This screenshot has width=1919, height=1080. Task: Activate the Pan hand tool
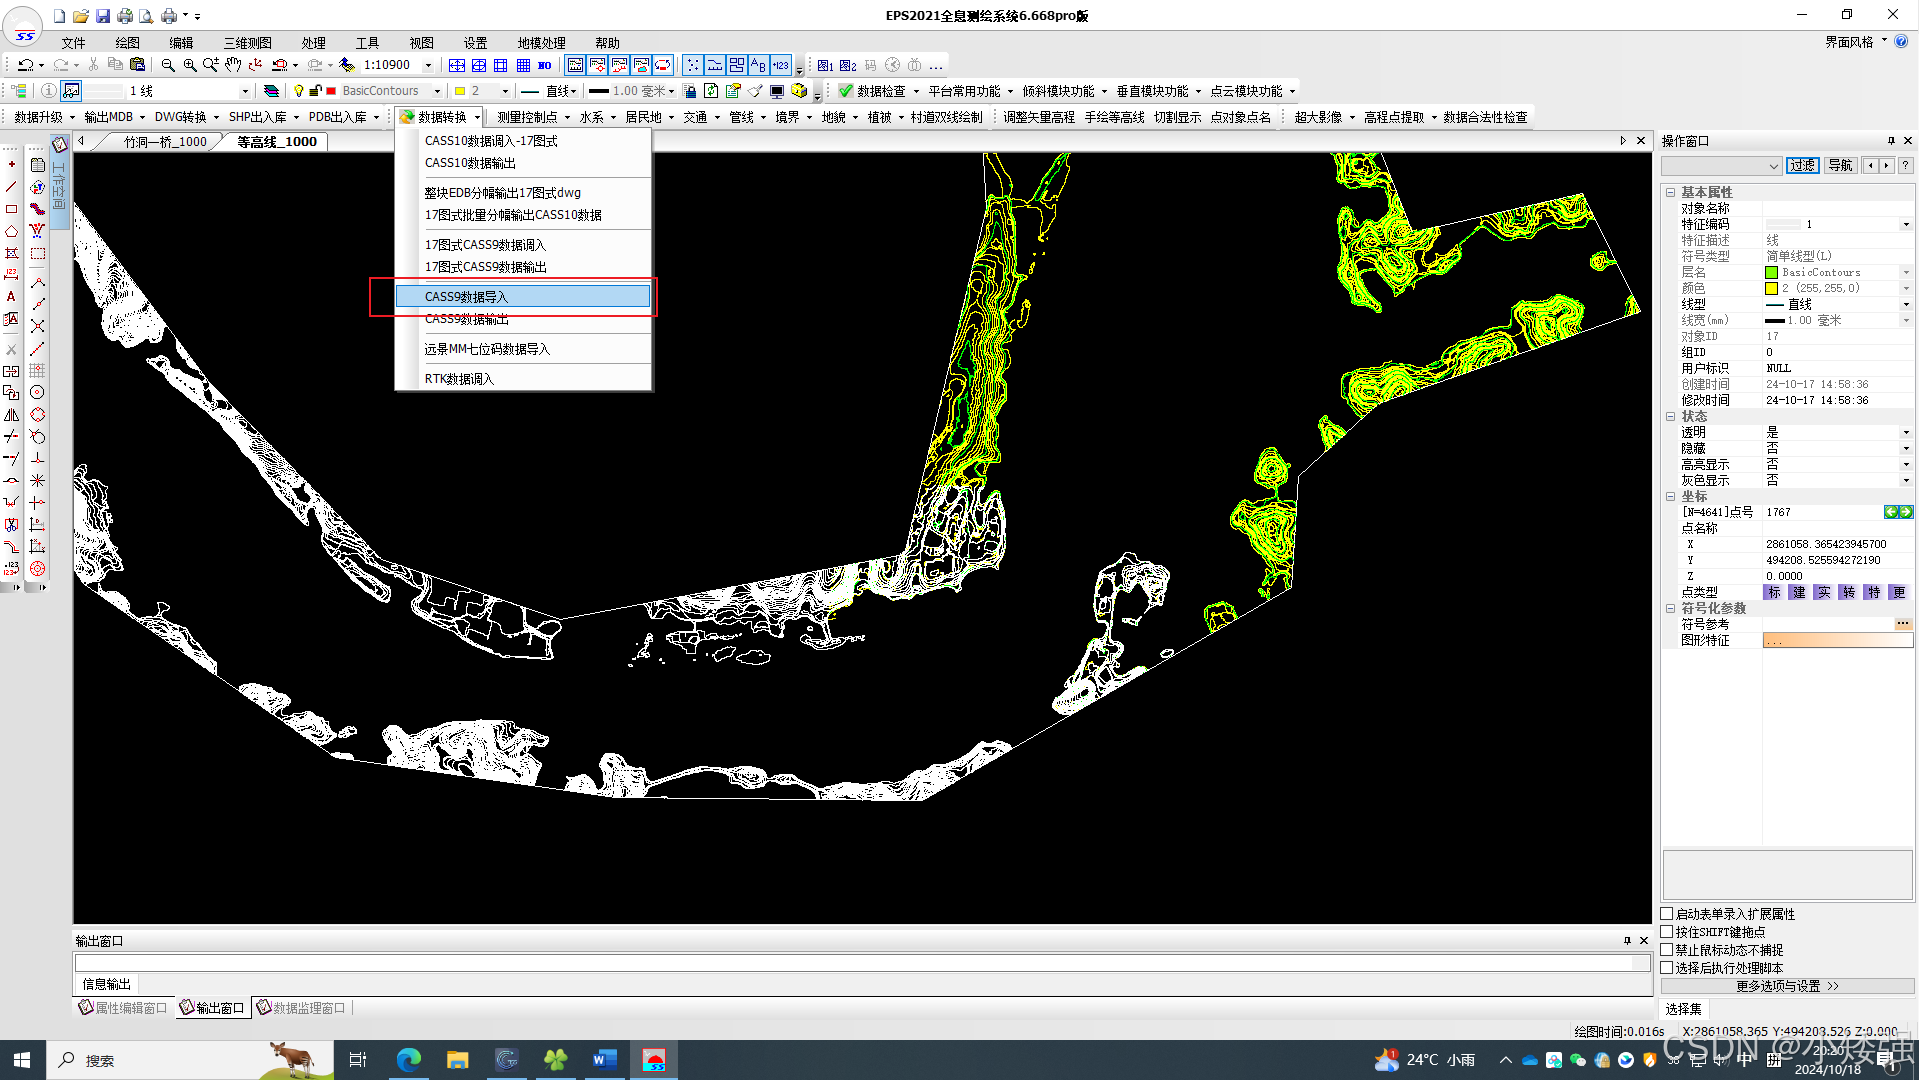point(233,65)
